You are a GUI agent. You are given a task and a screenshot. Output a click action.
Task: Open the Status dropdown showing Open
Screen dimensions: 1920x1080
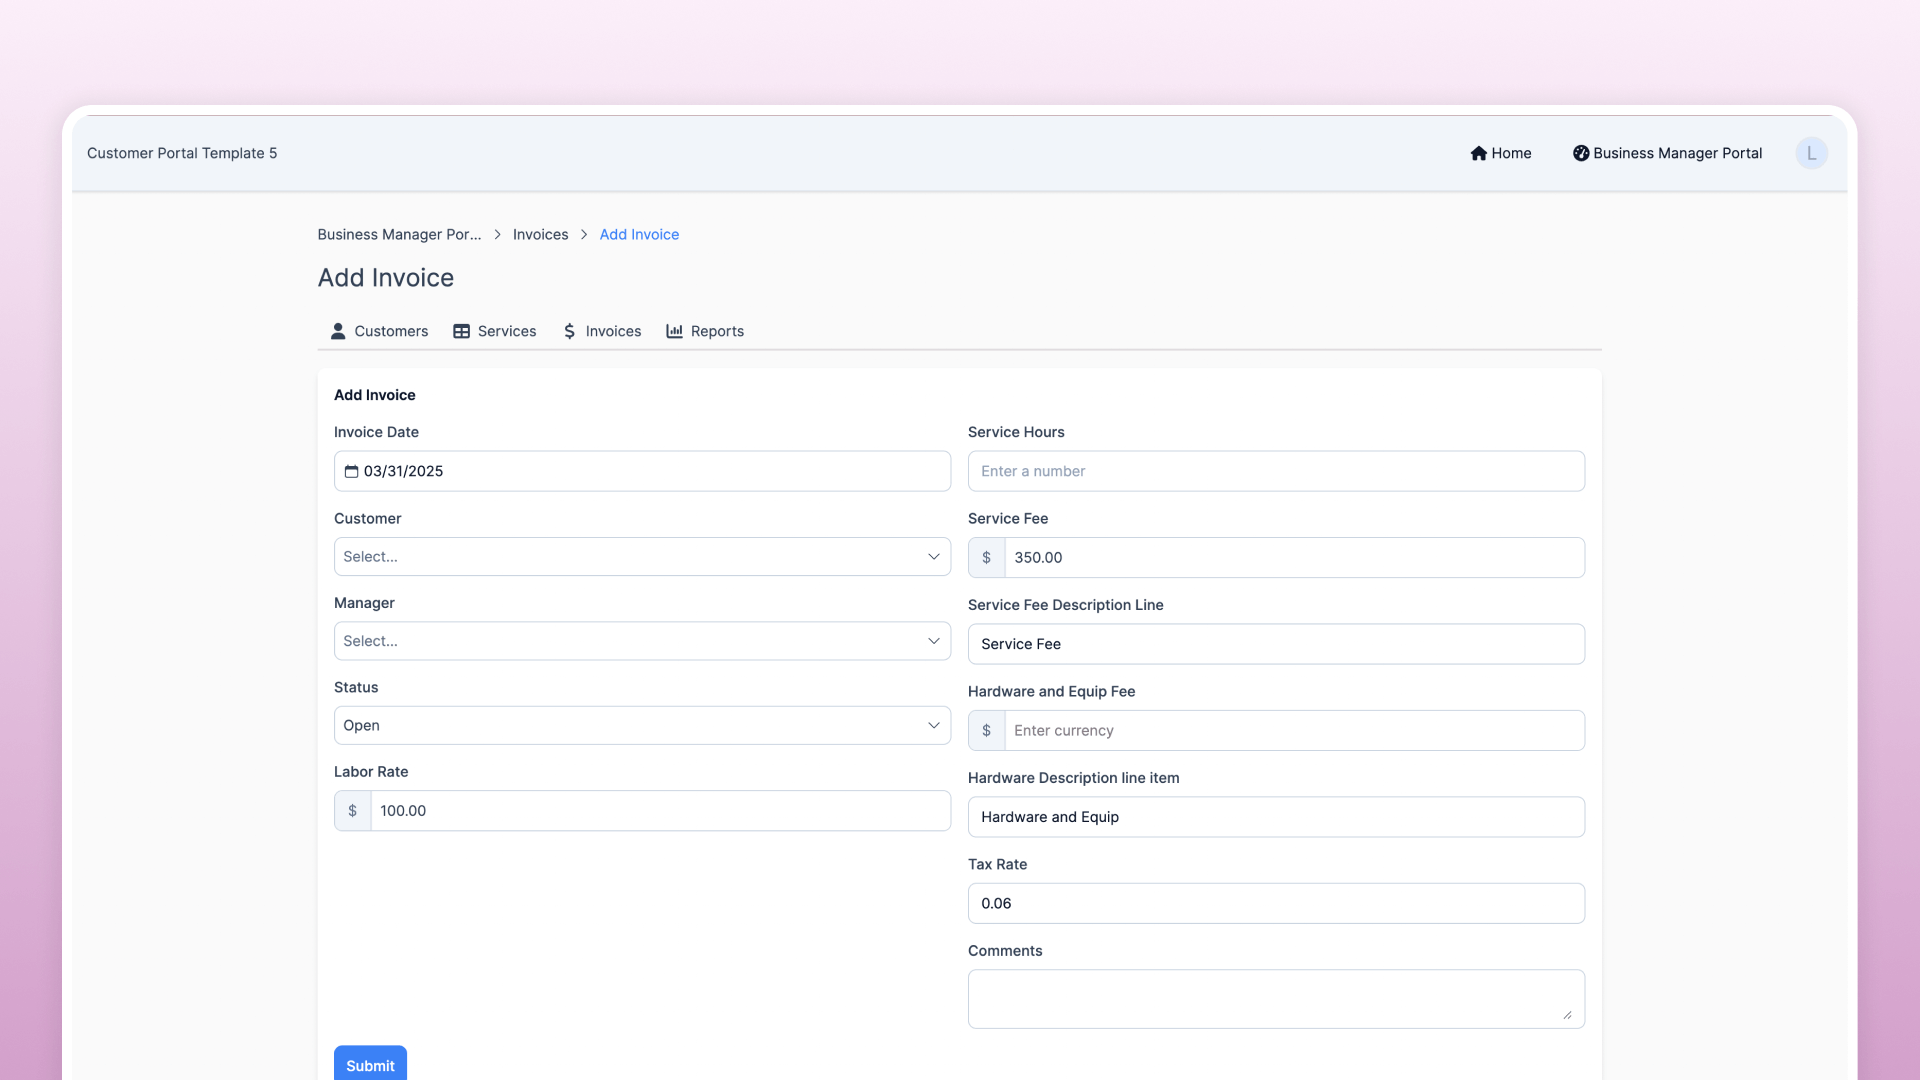click(x=642, y=726)
